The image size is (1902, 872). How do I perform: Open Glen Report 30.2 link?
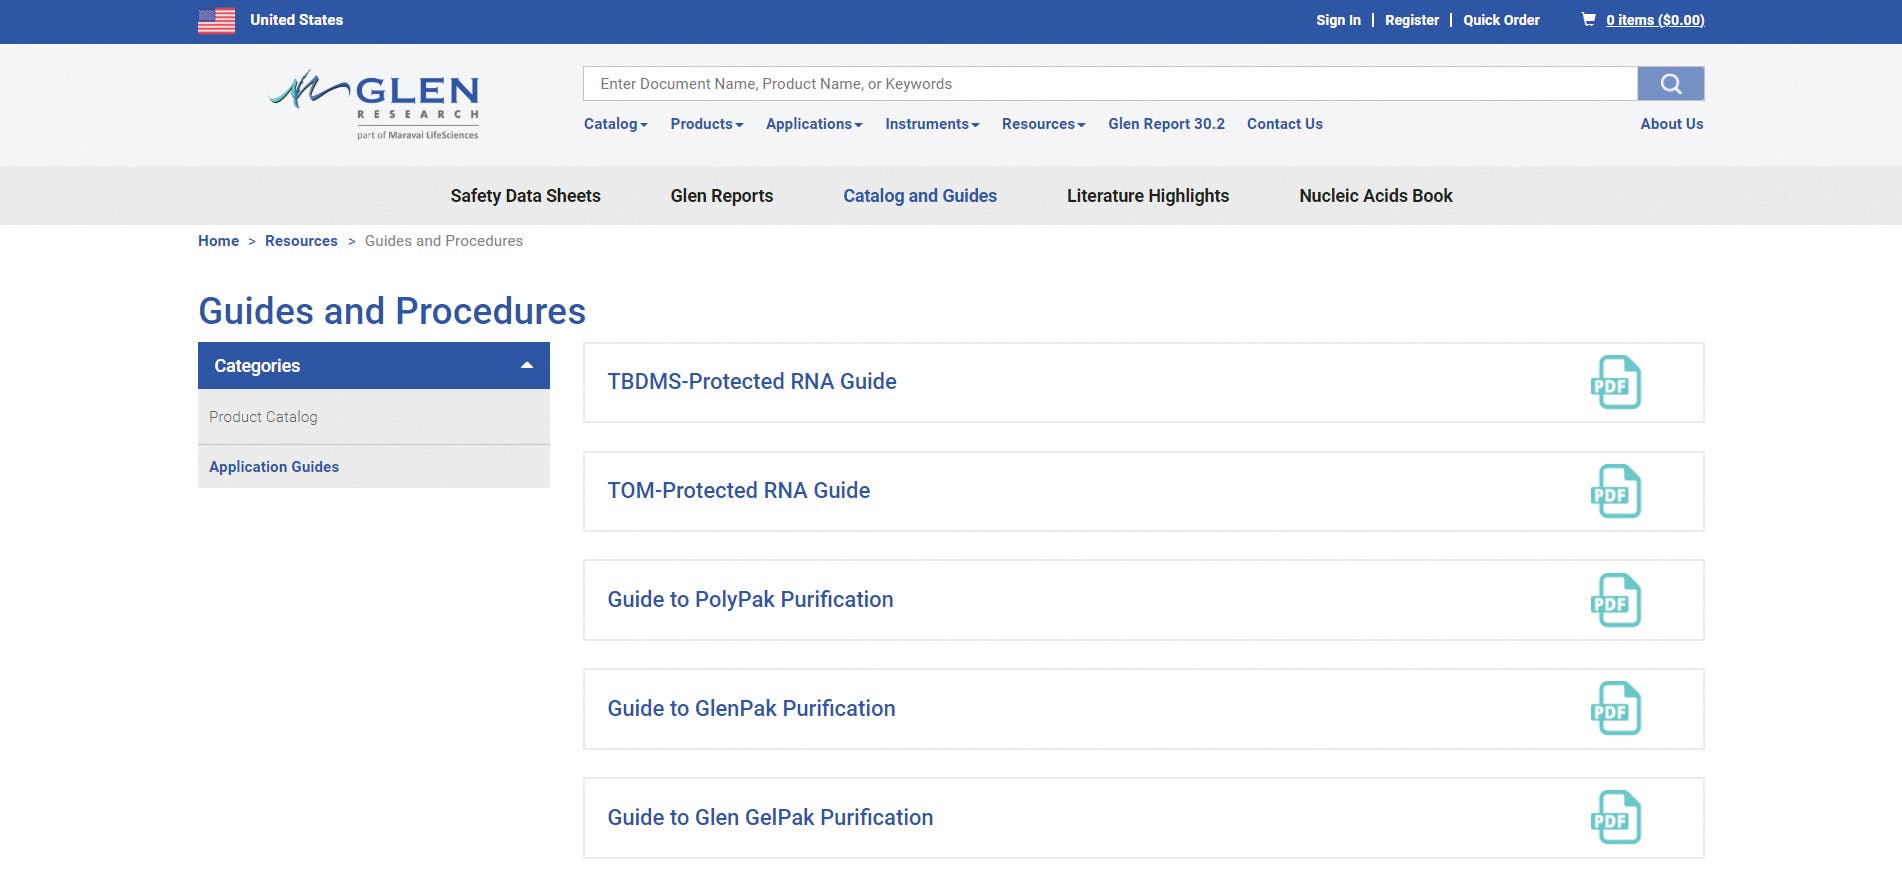pyautogui.click(x=1166, y=124)
